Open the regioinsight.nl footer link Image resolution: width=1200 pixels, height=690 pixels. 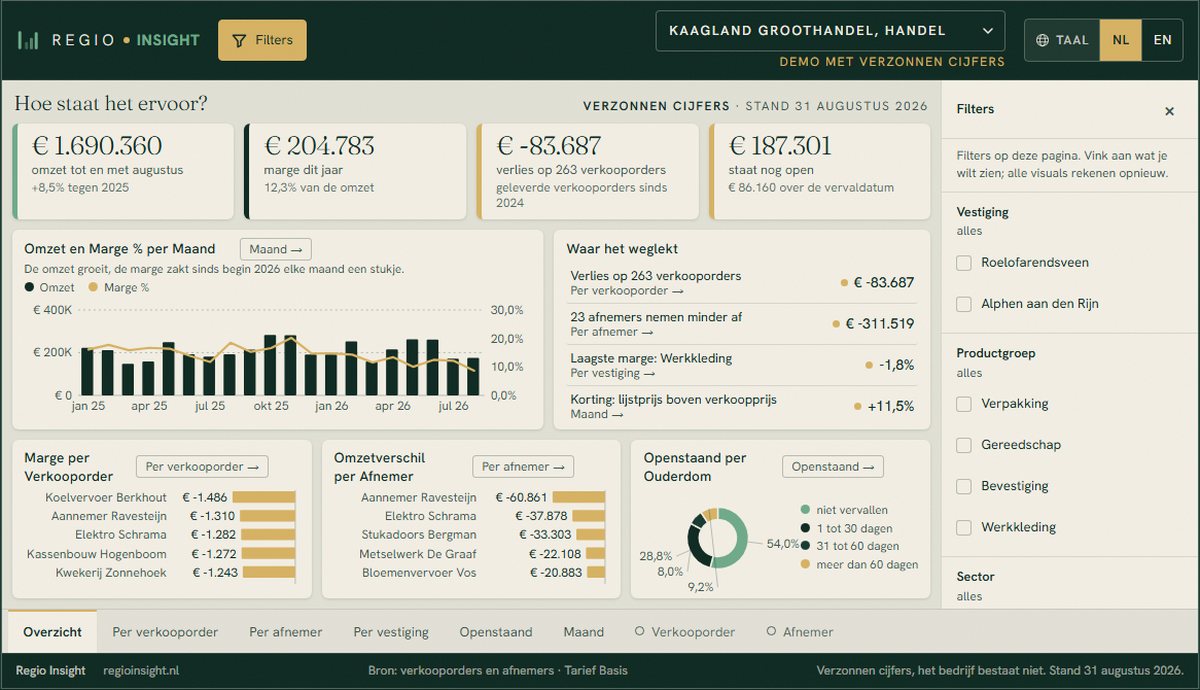point(141,670)
